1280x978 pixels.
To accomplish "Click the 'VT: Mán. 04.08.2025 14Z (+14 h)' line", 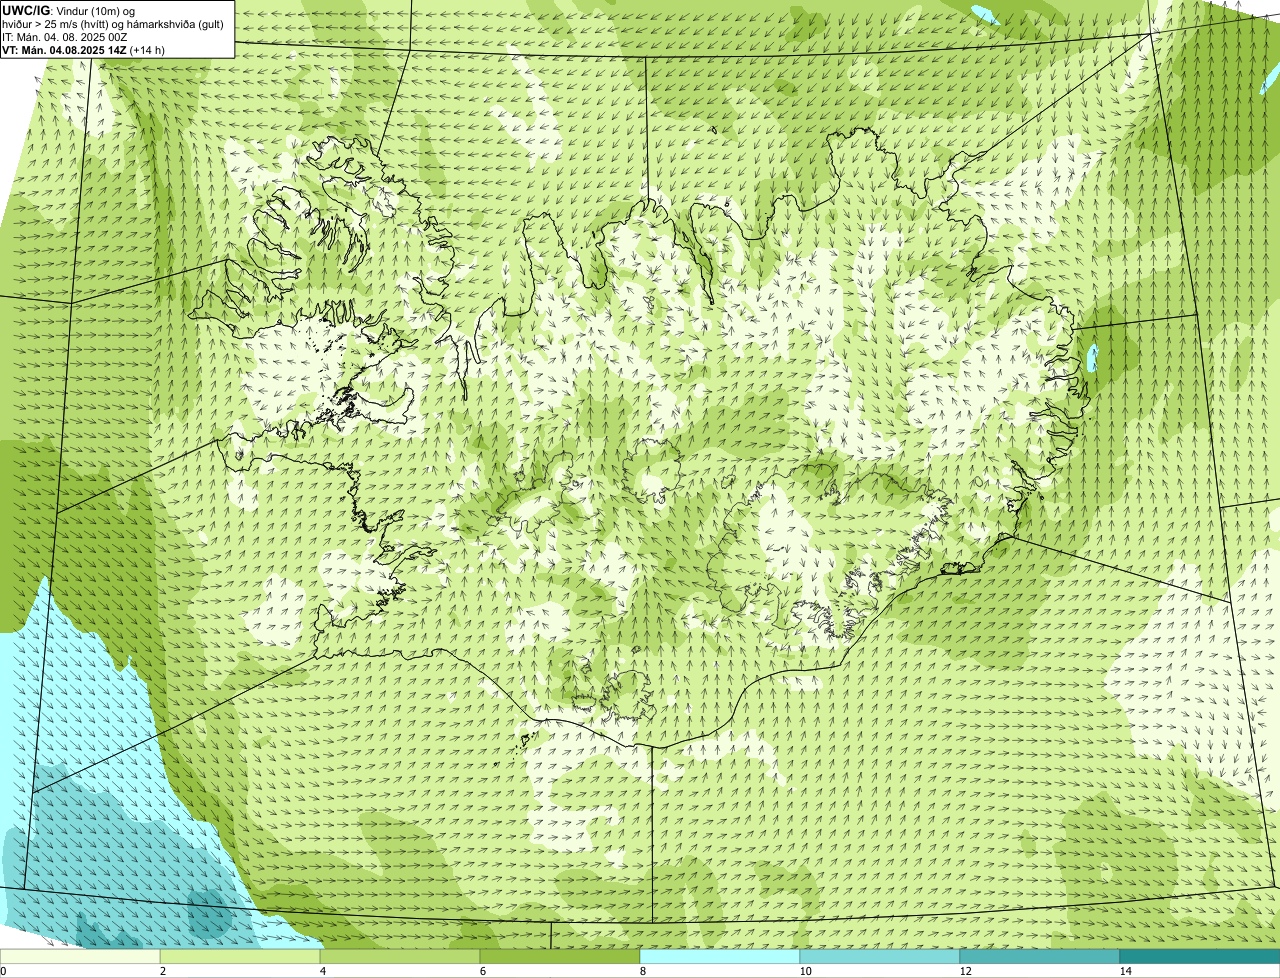I will (x=83, y=50).
